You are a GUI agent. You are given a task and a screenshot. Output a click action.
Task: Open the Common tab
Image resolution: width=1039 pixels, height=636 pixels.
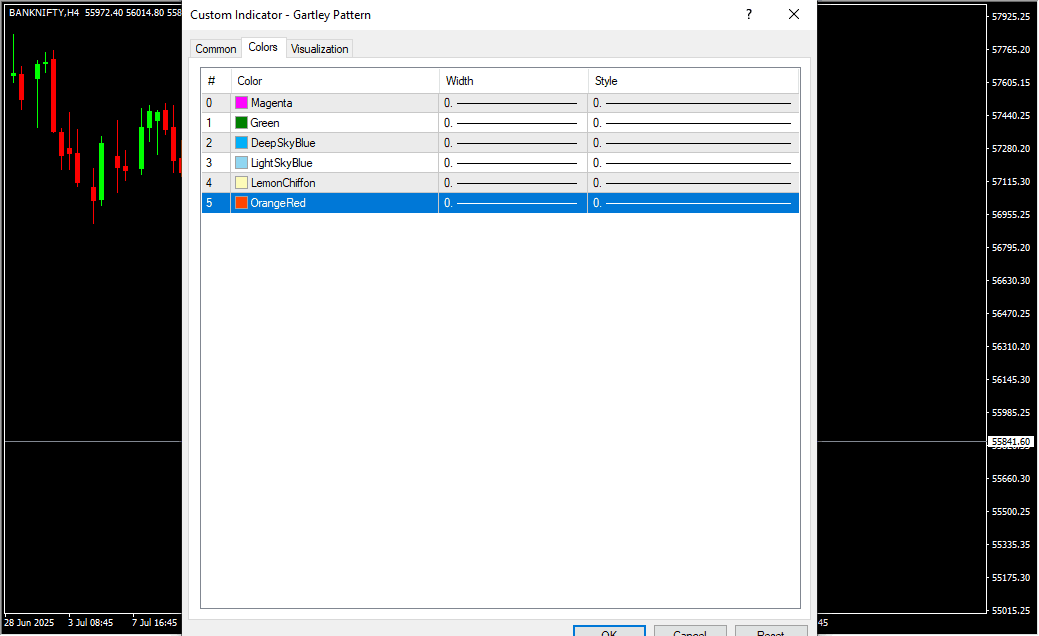(x=216, y=49)
